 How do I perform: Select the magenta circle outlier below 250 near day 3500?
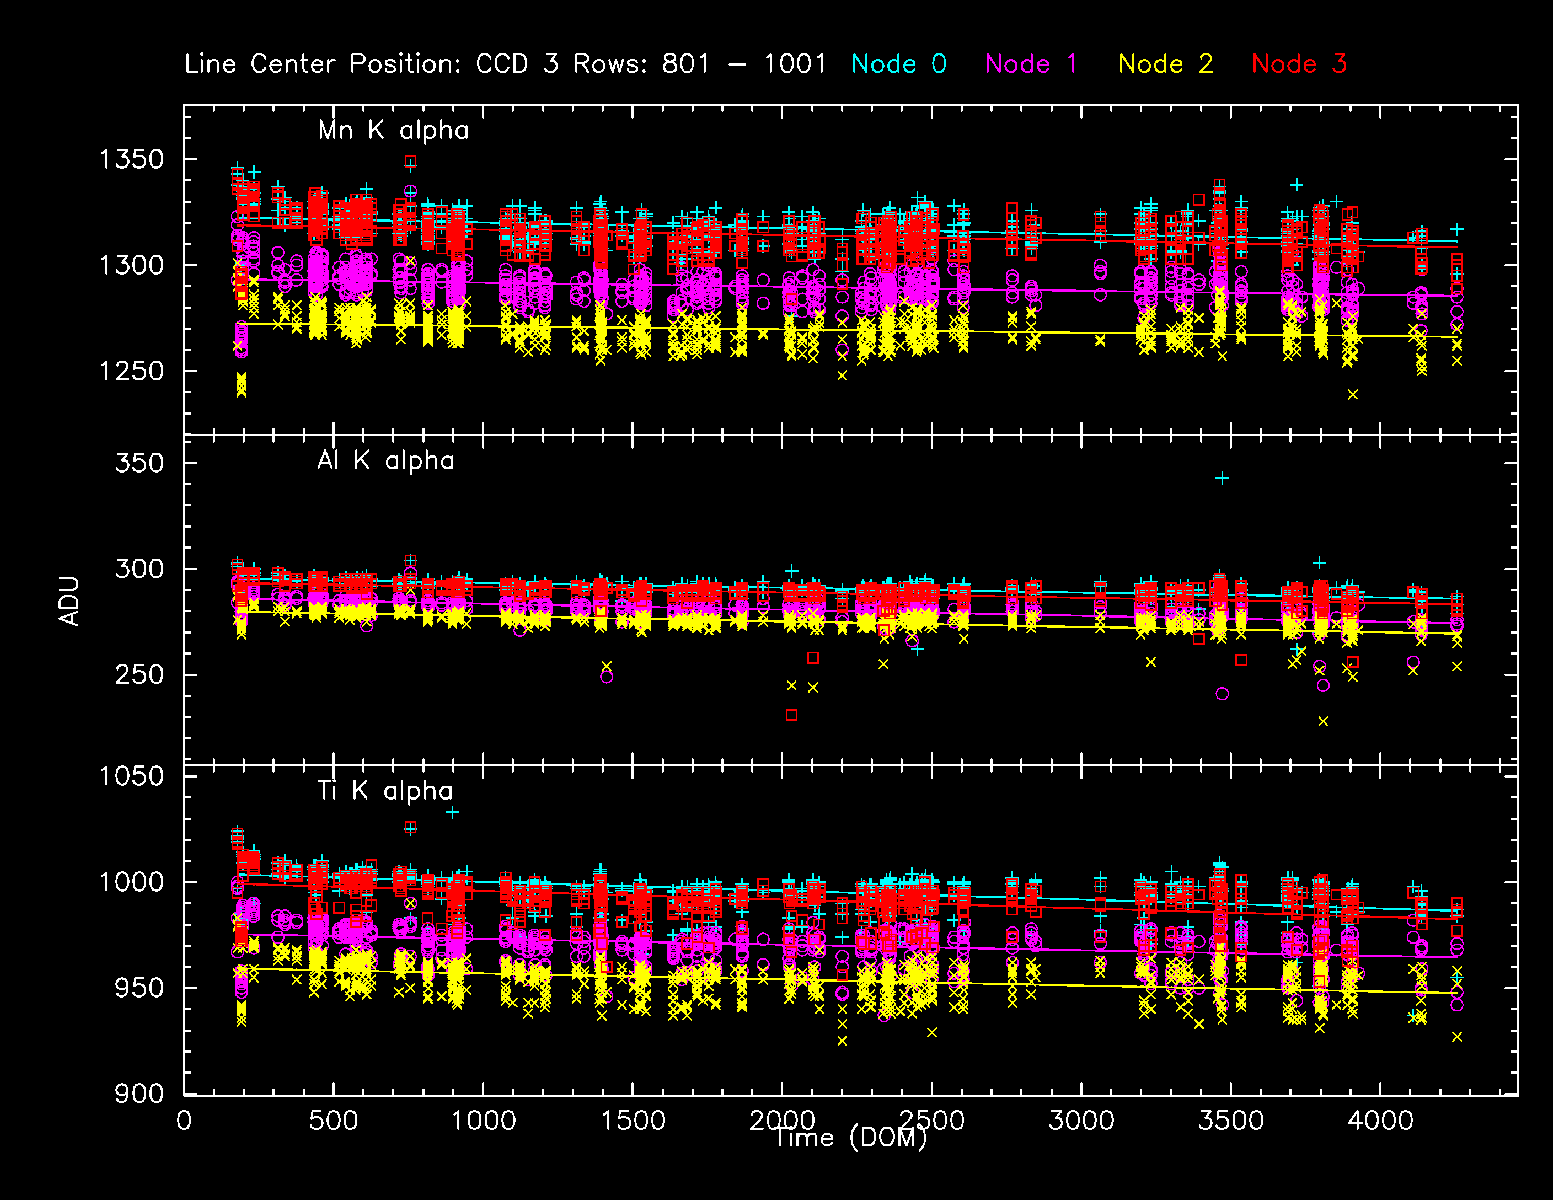pos(1222,694)
